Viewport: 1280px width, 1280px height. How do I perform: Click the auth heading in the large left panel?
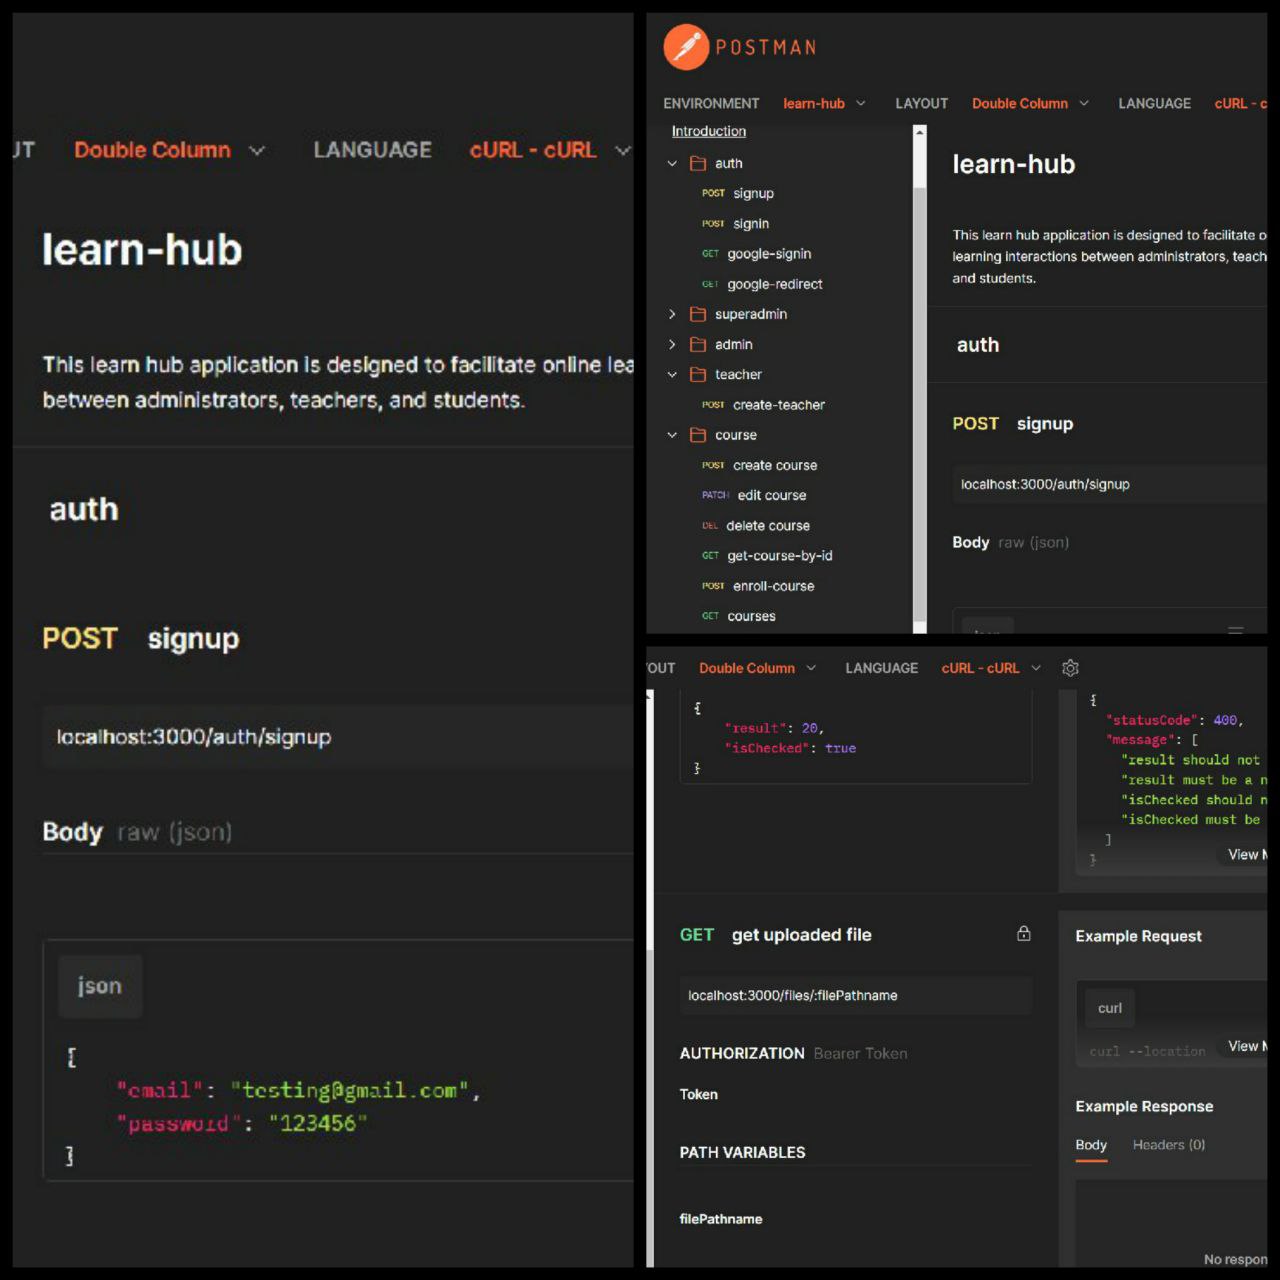pos(84,509)
